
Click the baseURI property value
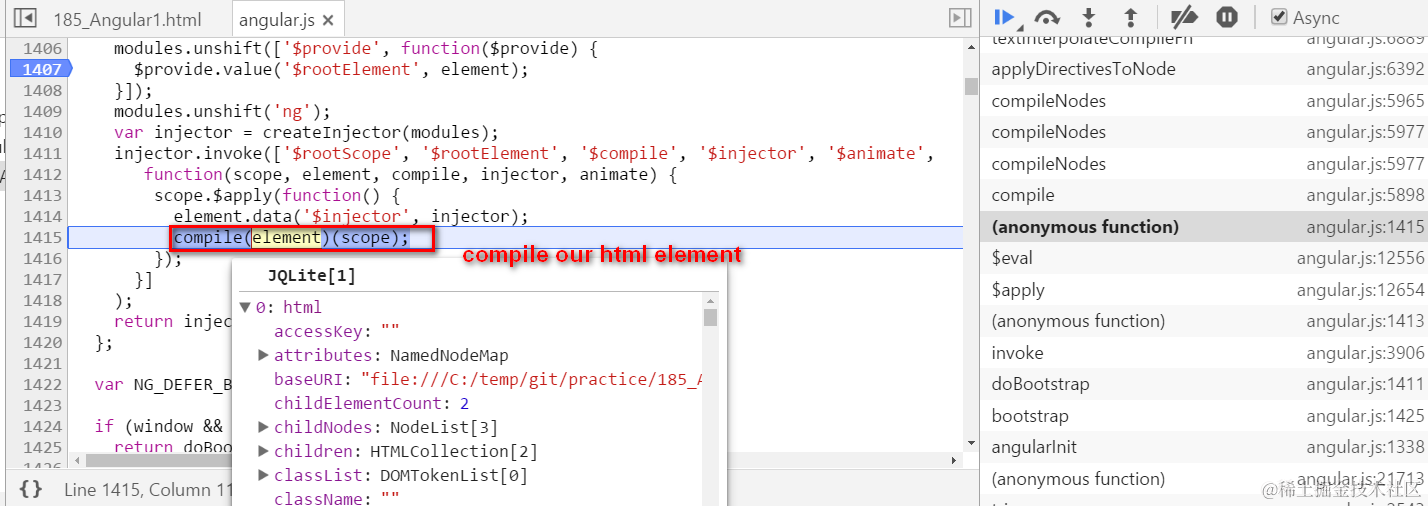click(x=531, y=379)
